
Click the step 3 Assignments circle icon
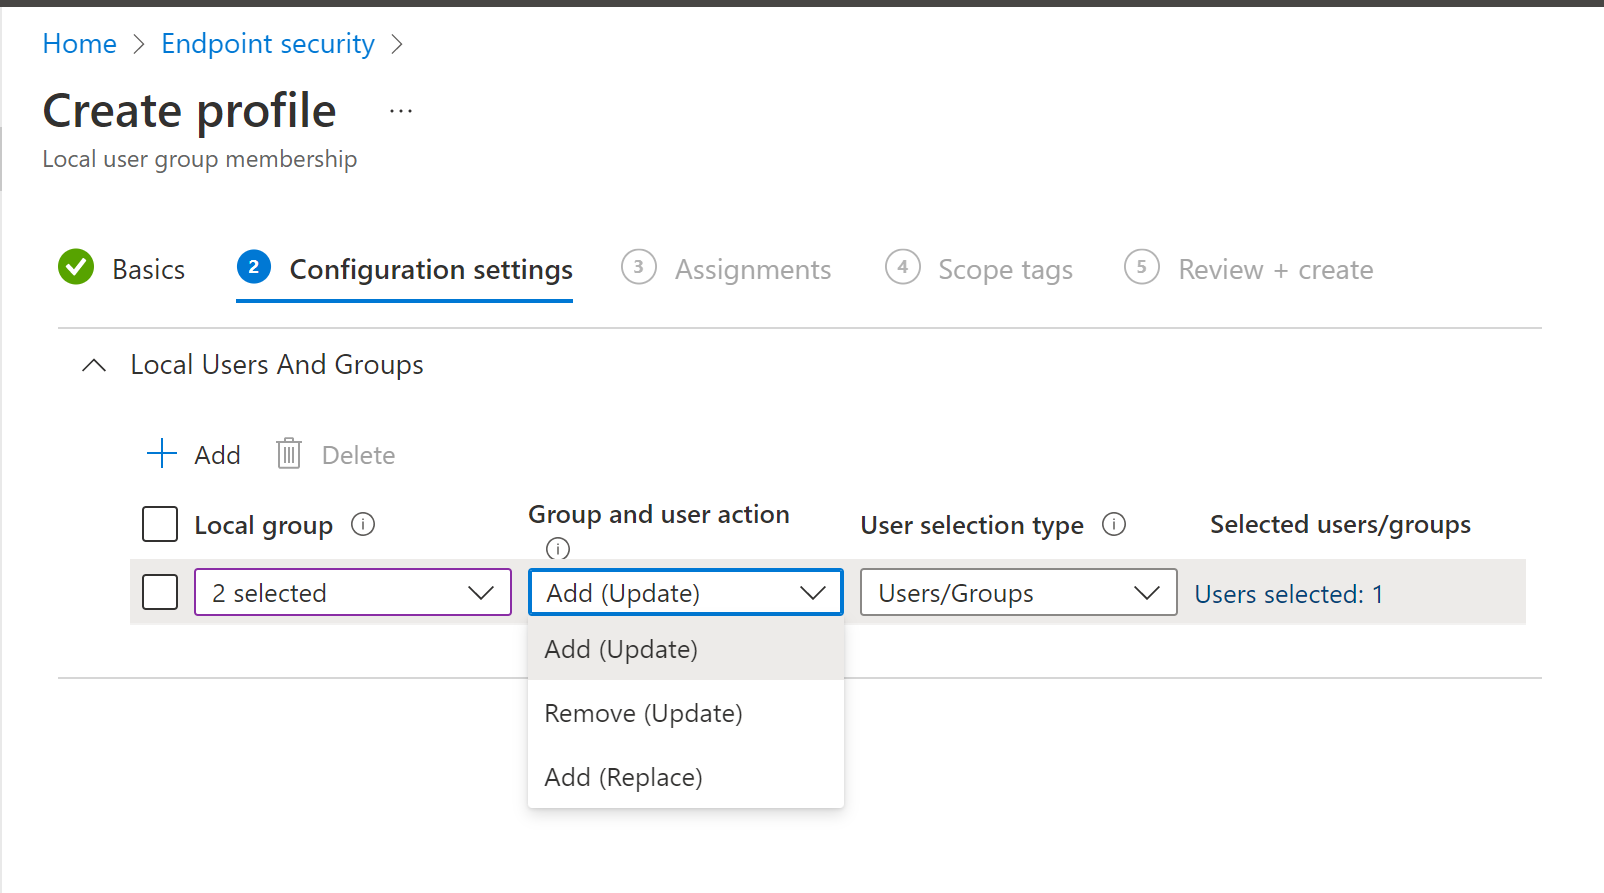point(638,268)
